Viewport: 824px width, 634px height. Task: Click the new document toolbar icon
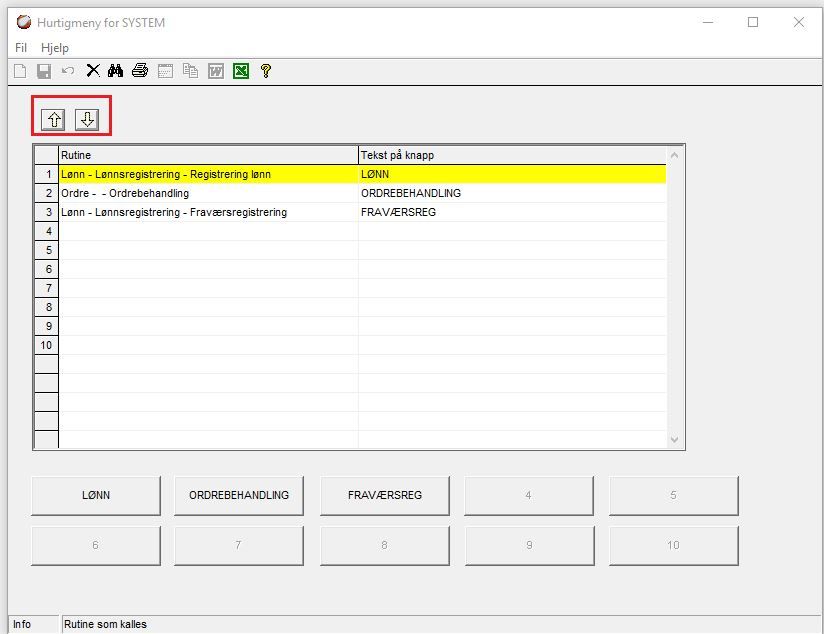pos(20,70)
